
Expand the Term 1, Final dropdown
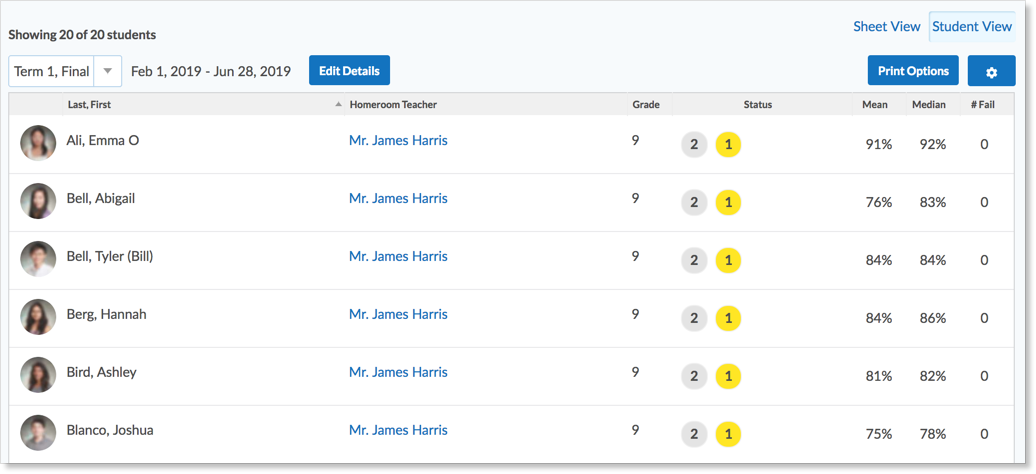[107, 71]
